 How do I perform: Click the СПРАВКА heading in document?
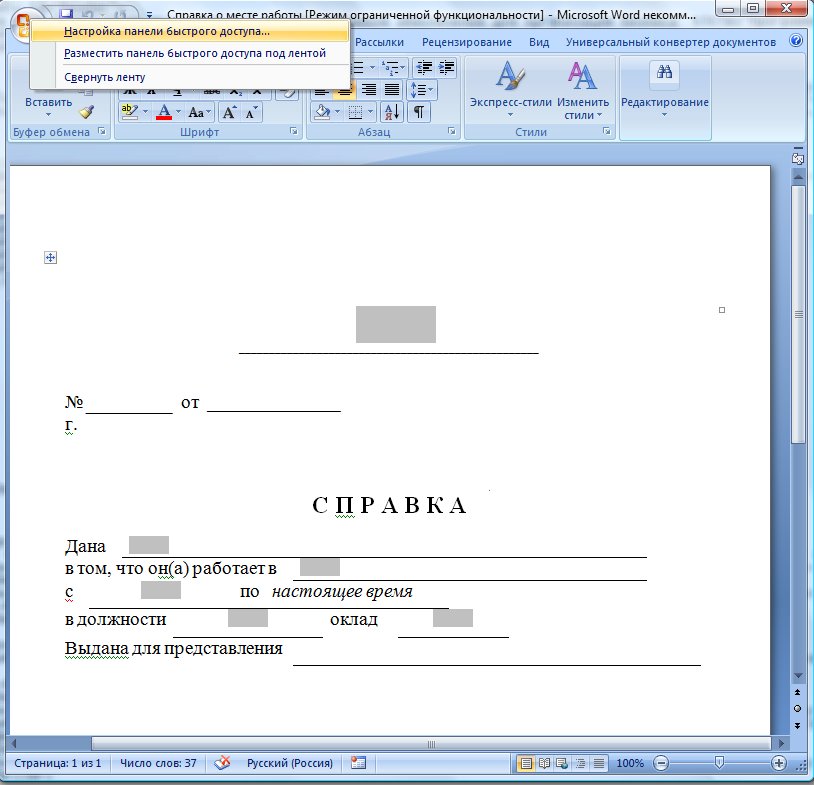[389, 505]
